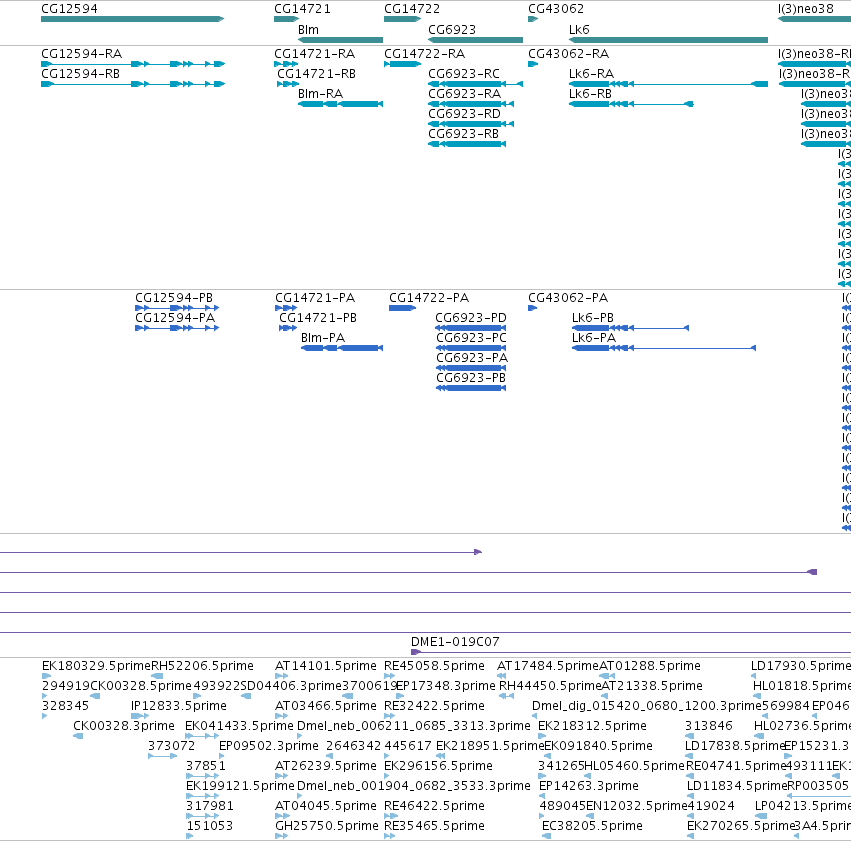Open EST RH52206.5prime

(x=202, y=666)
